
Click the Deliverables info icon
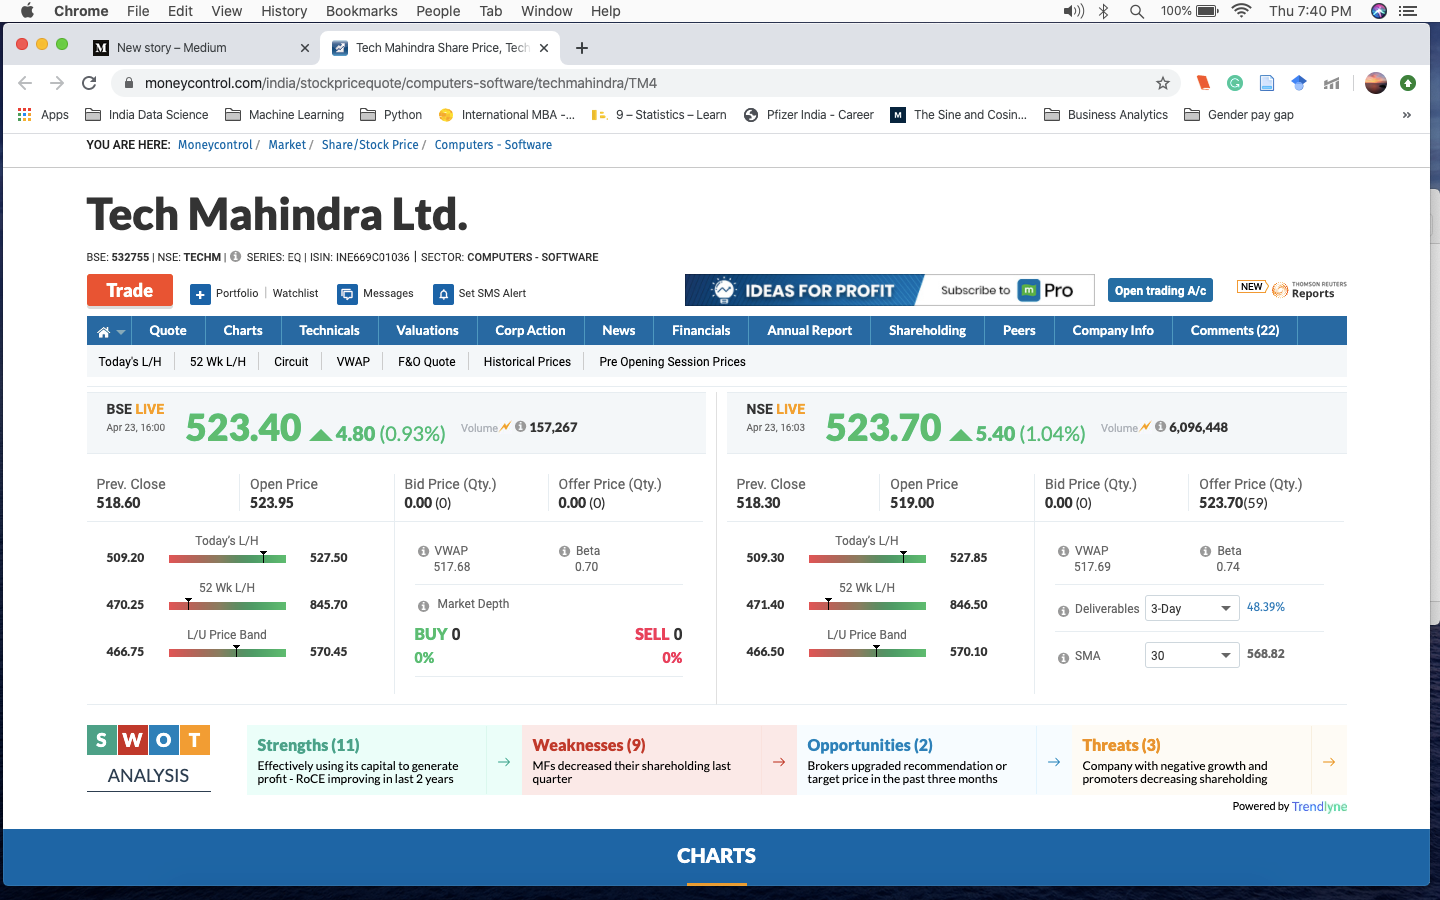coord(1063,610)
